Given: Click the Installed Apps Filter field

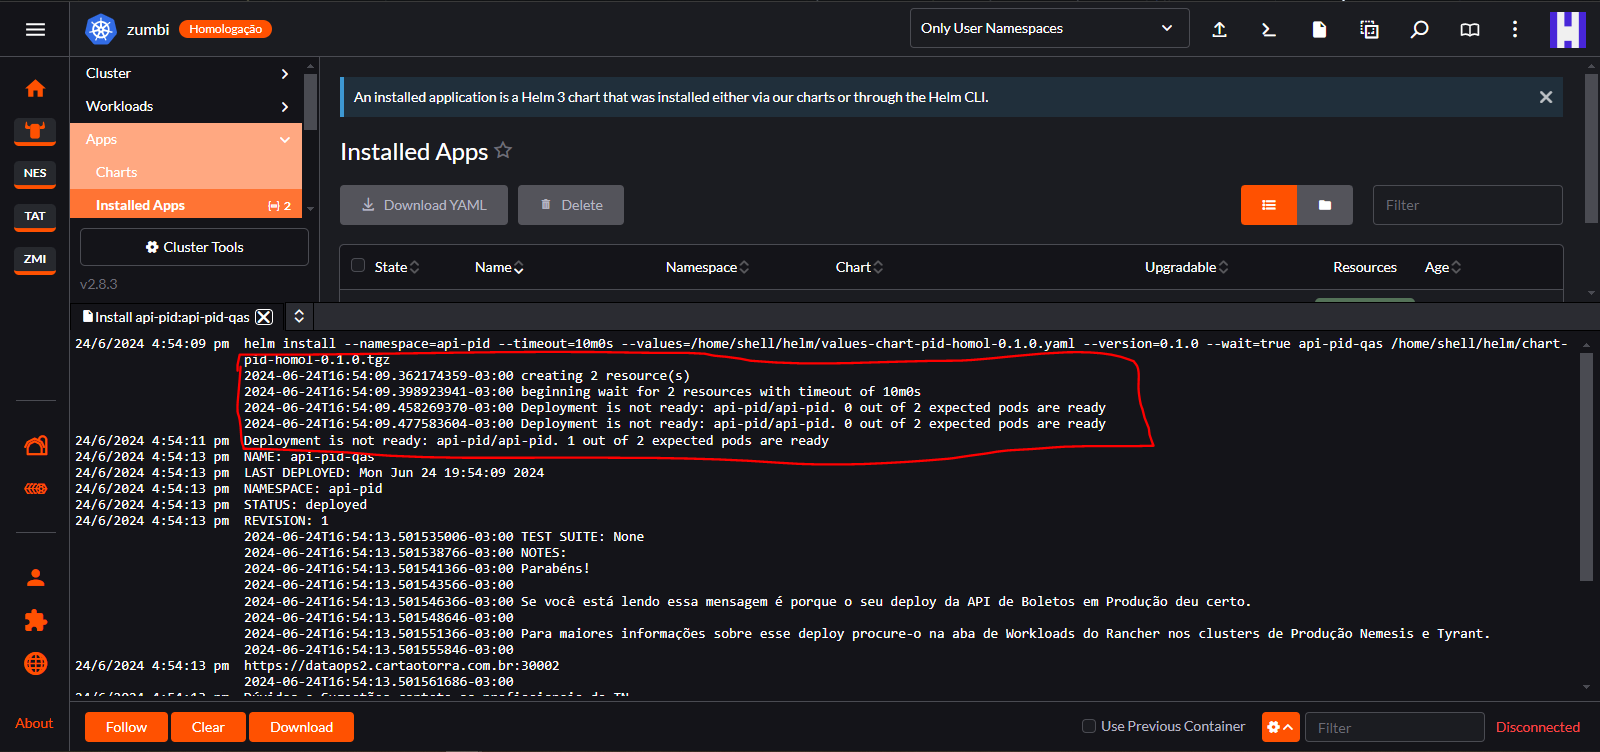Looking at the screenshot, I should [1466, 205].
